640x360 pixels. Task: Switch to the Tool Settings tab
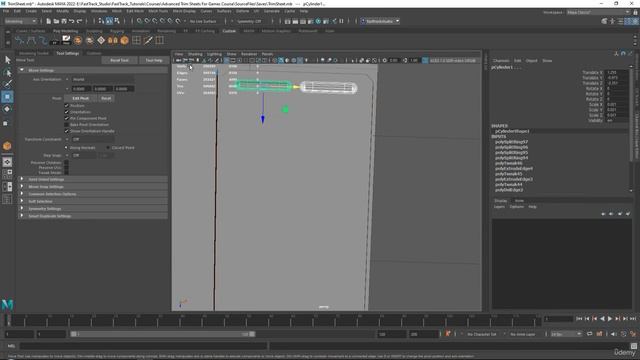coord(67,53)
